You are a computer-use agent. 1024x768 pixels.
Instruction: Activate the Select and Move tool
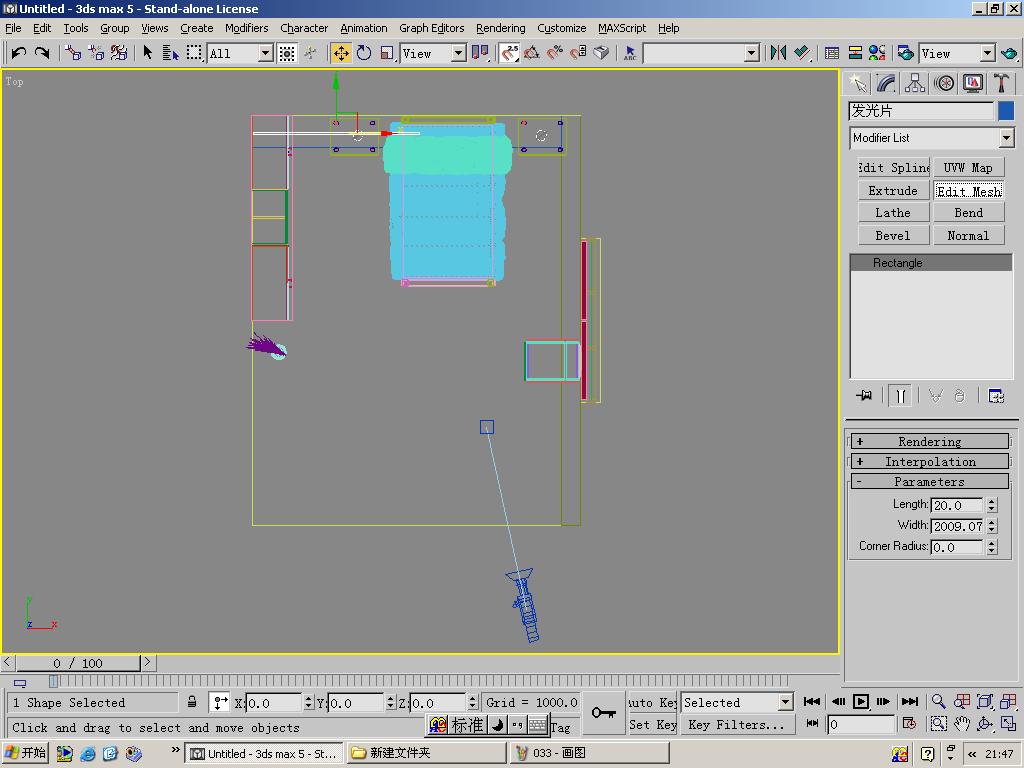click(341, 53)
